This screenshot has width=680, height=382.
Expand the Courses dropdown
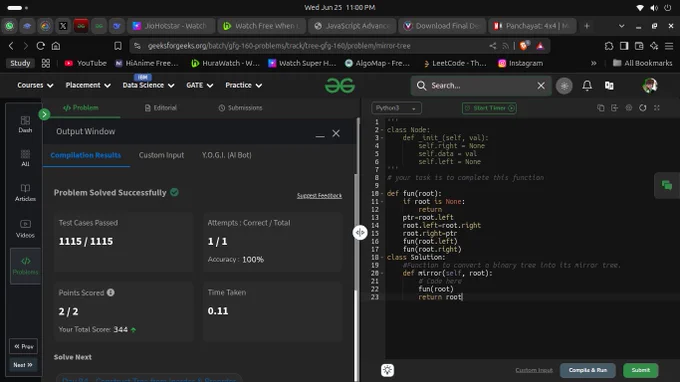(x=35, y=85)
